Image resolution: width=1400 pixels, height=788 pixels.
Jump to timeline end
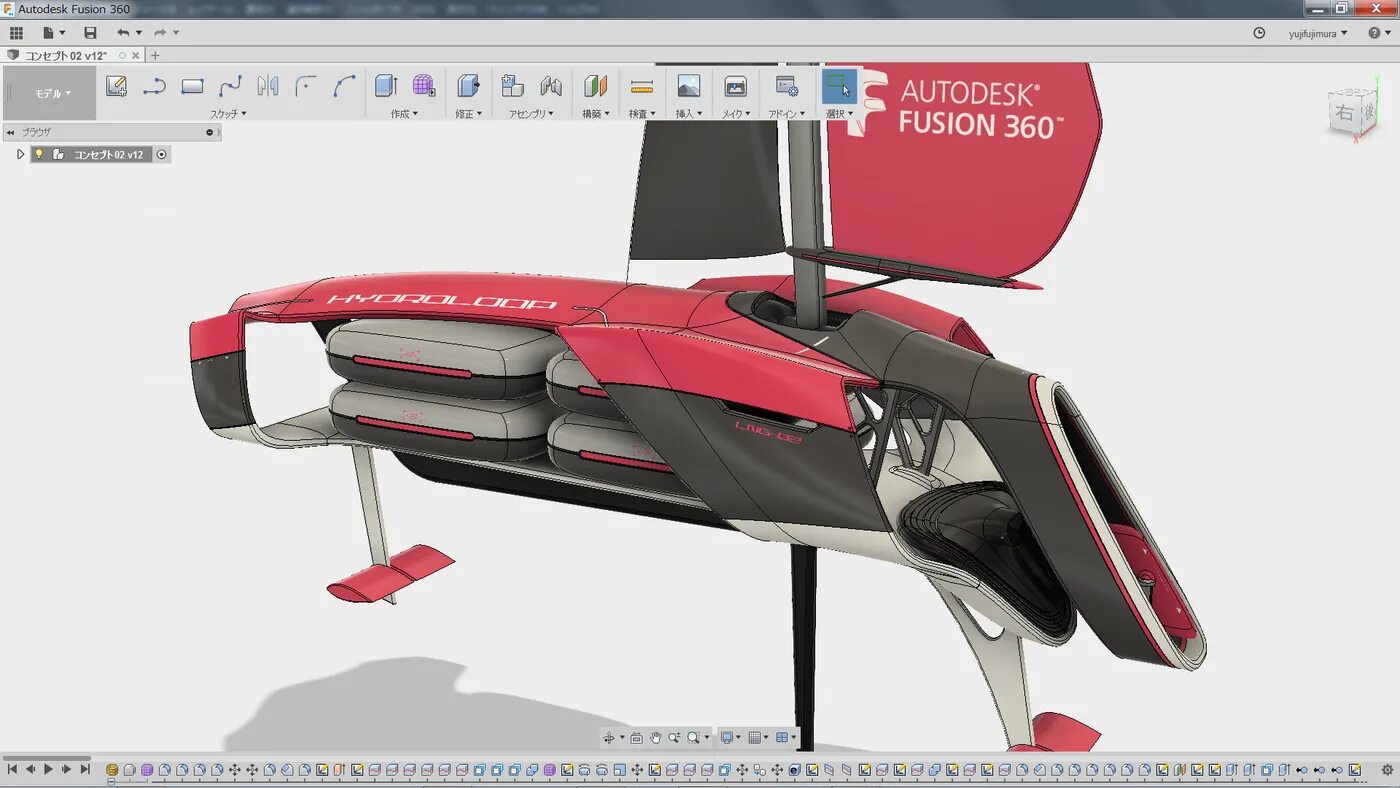tap(85, 769)
